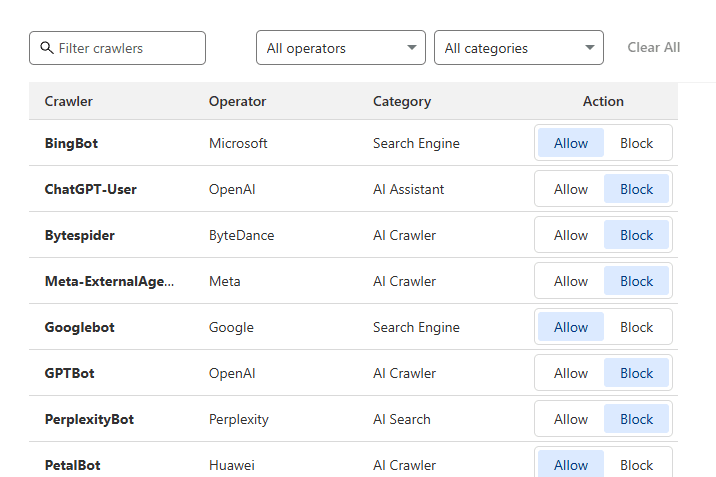Select the GPTBot crawler name
Screen dimensions: 716x477
[x=69, y=373]
